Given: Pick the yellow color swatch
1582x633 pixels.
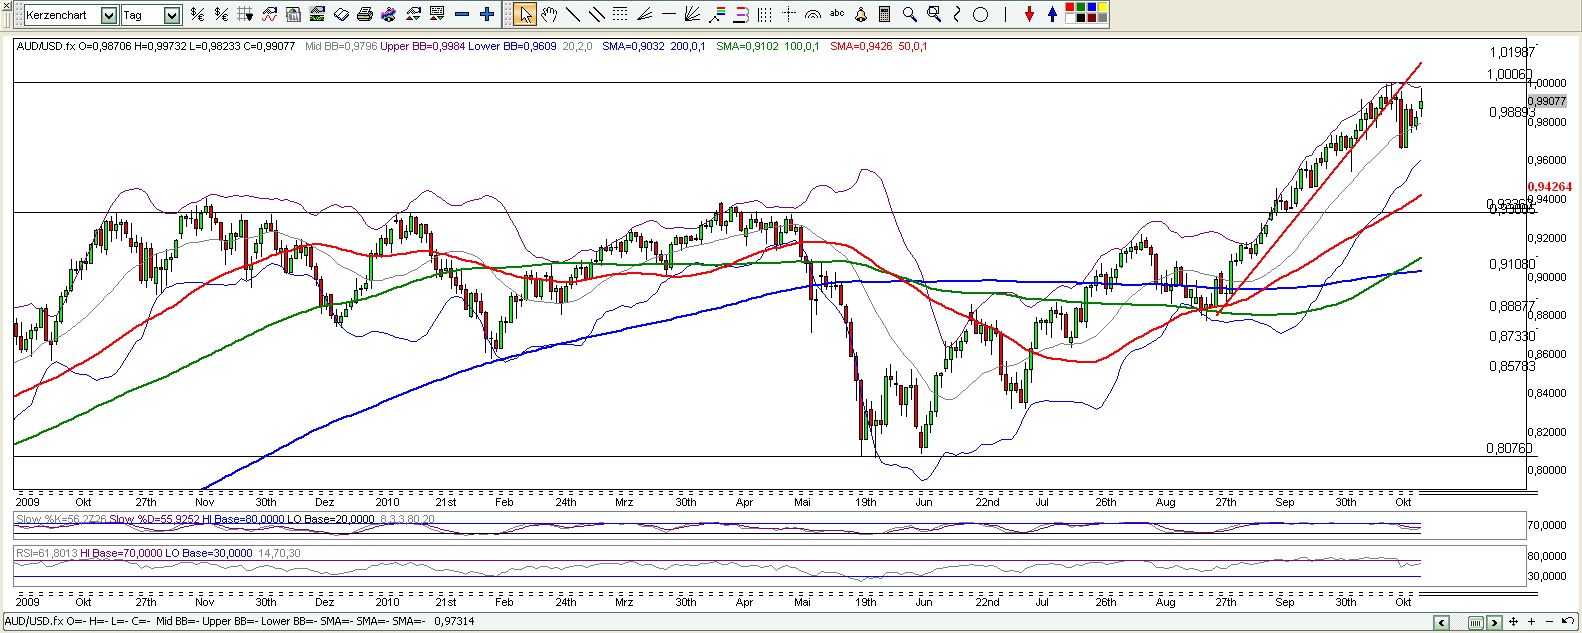Looking at the screenshot, I should (1102, 7).
